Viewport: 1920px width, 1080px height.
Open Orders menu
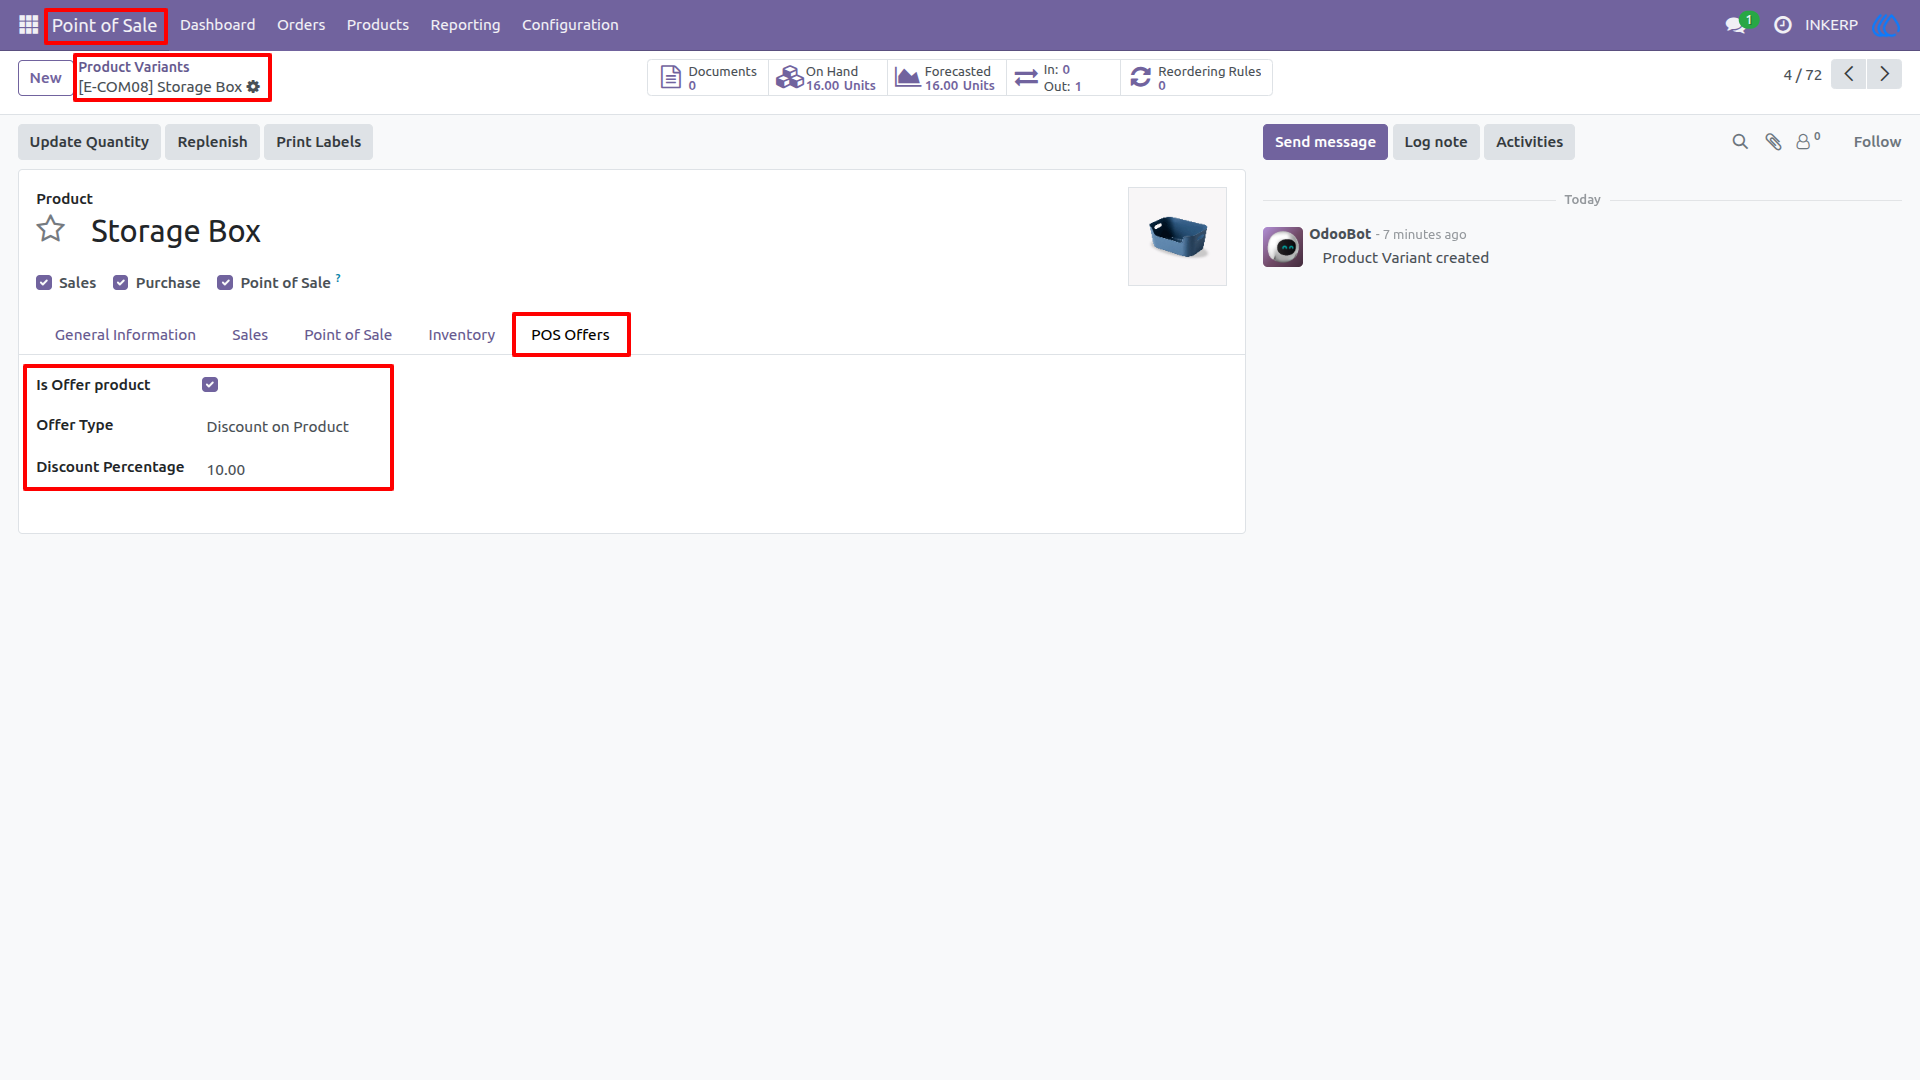pos(301,25)
